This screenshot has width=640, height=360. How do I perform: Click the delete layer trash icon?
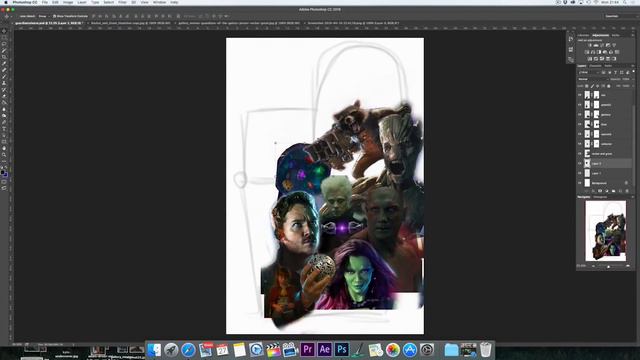coord(627,191)
